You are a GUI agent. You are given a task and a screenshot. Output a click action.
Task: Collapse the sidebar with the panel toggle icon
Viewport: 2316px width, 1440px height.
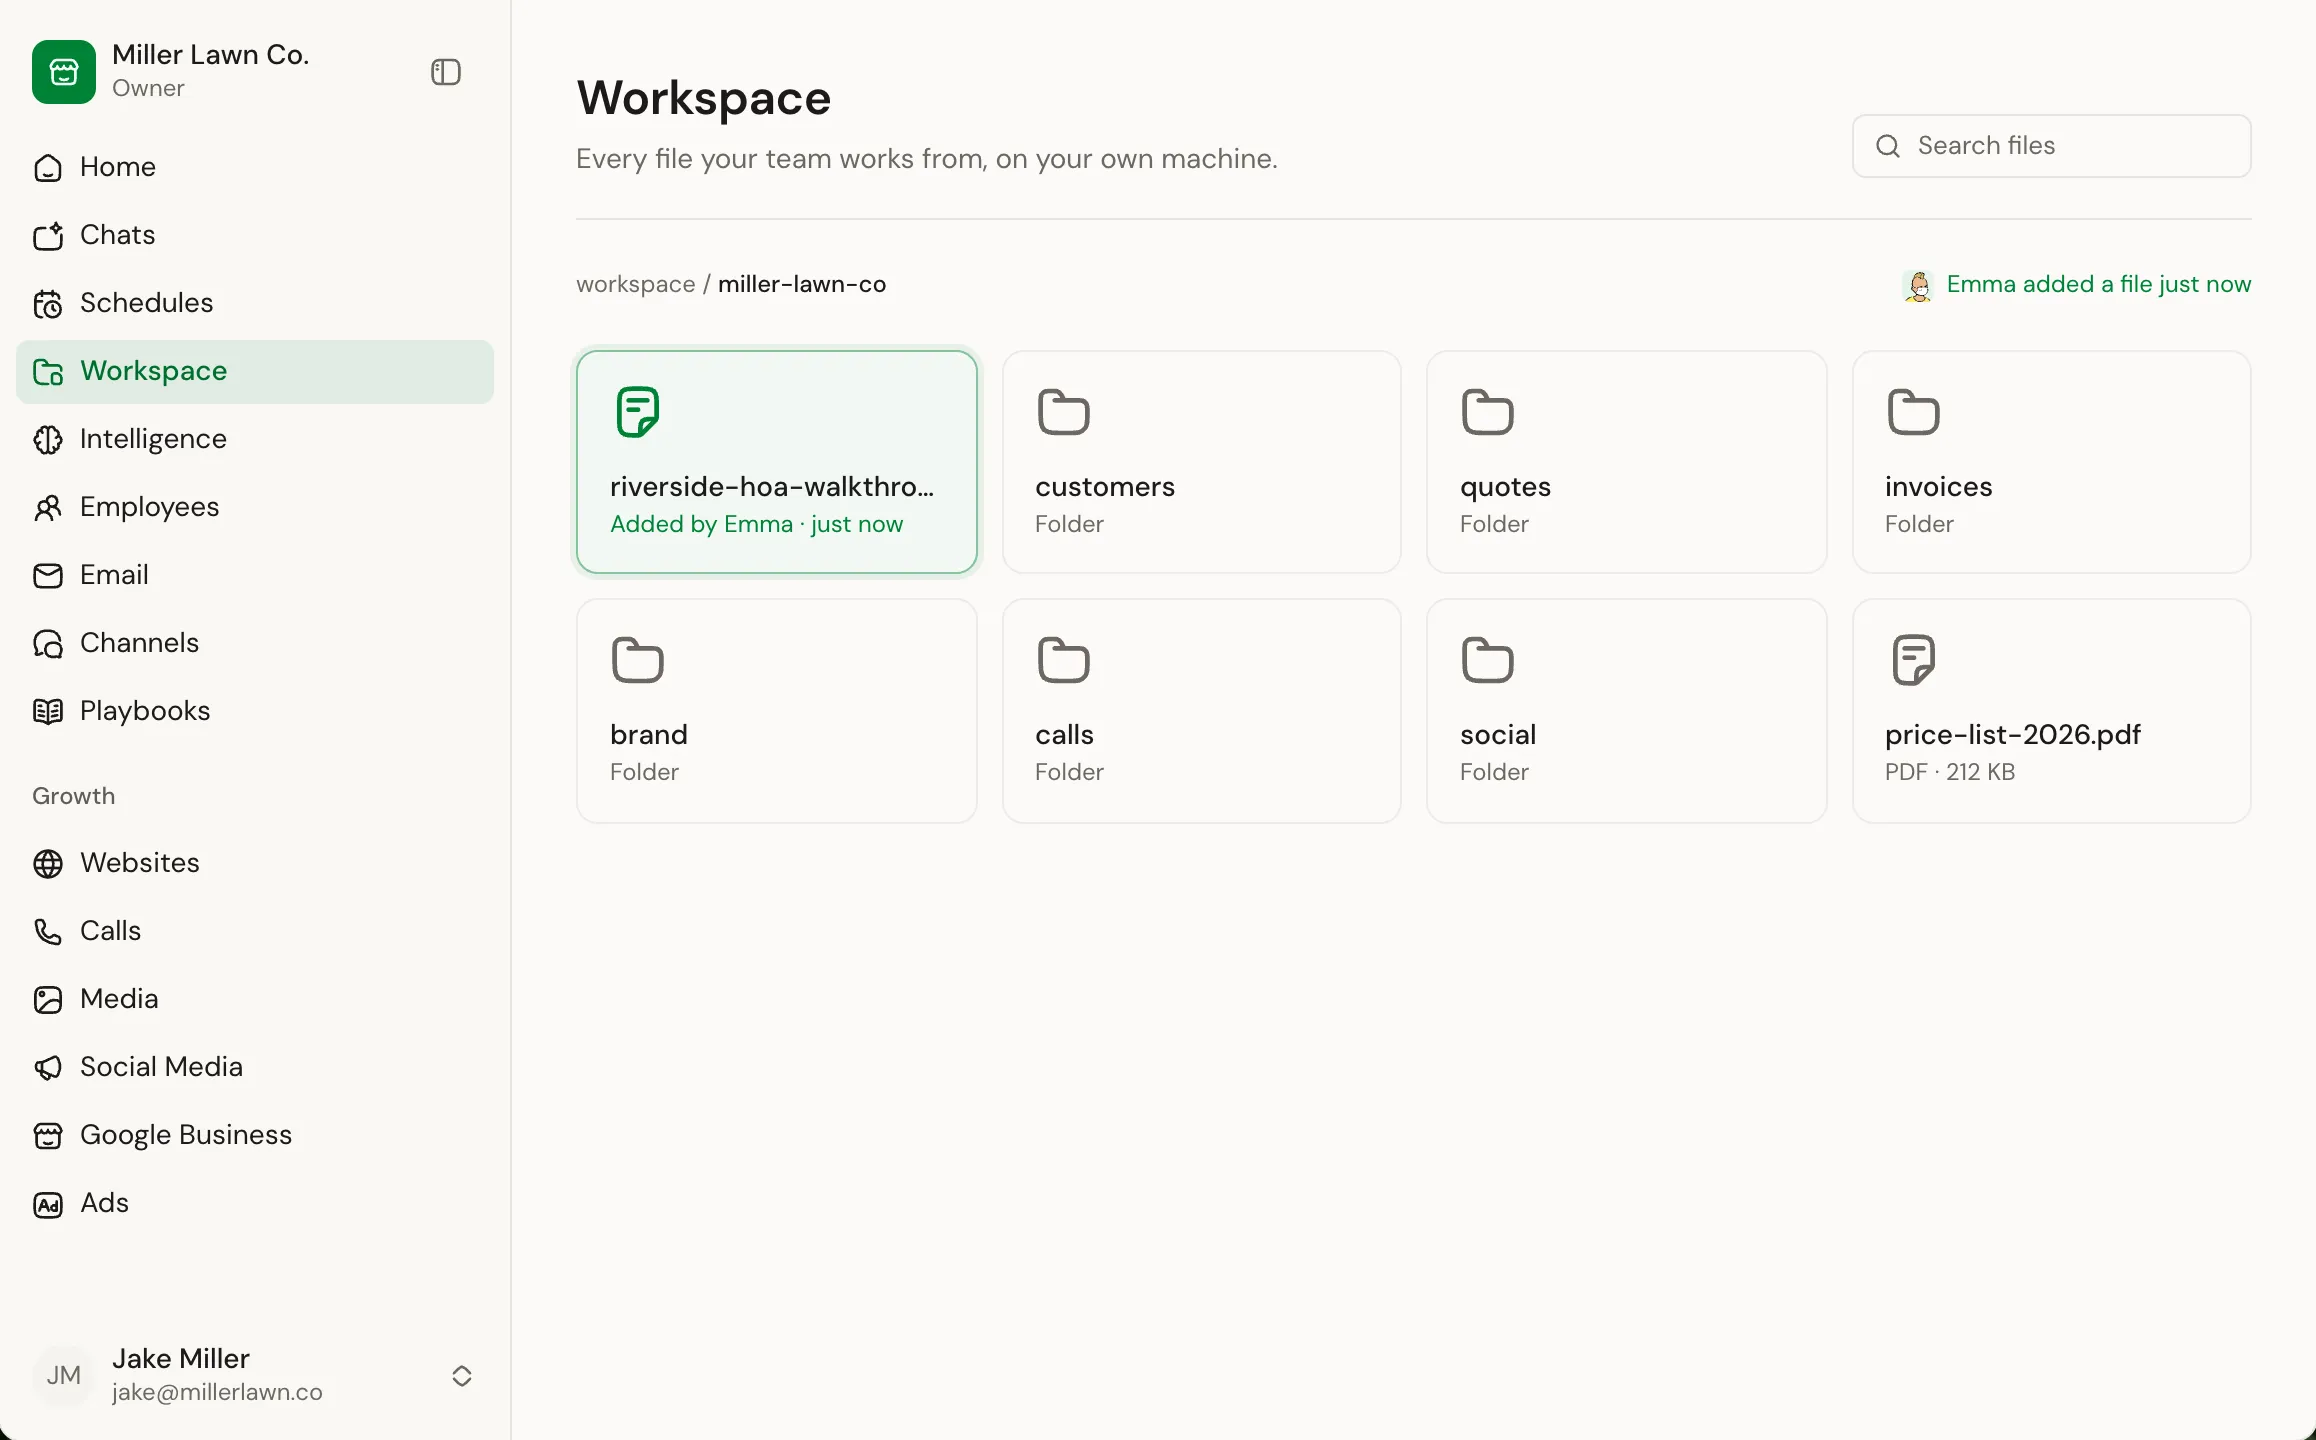click(446, 72)
